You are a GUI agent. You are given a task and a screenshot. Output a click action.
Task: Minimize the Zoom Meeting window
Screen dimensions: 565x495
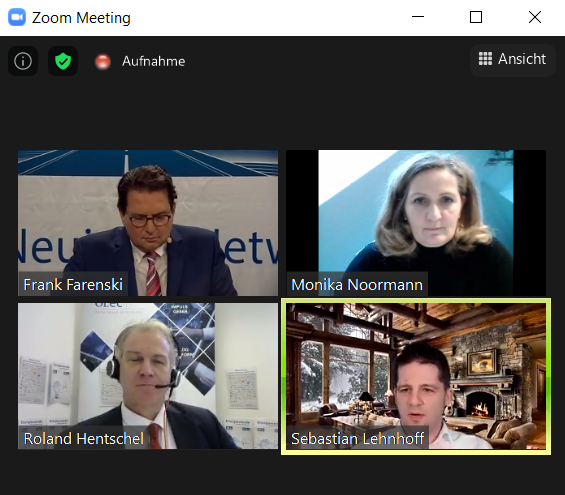click(418, 17)
